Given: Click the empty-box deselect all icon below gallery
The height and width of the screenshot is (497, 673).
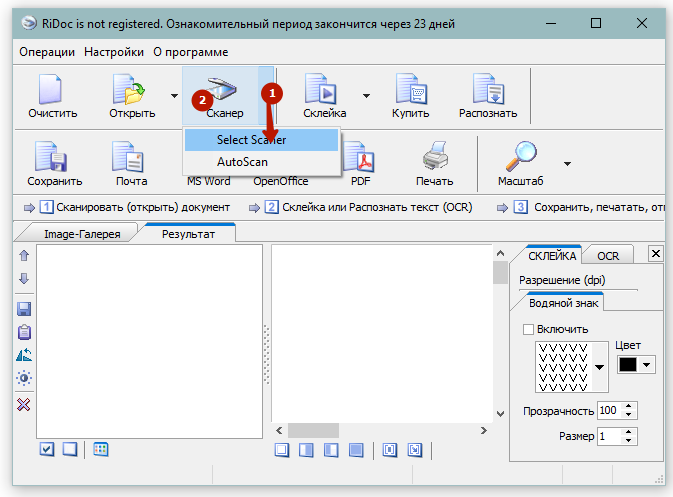Looking at the screenshot, I should click(x=69, y=450).
